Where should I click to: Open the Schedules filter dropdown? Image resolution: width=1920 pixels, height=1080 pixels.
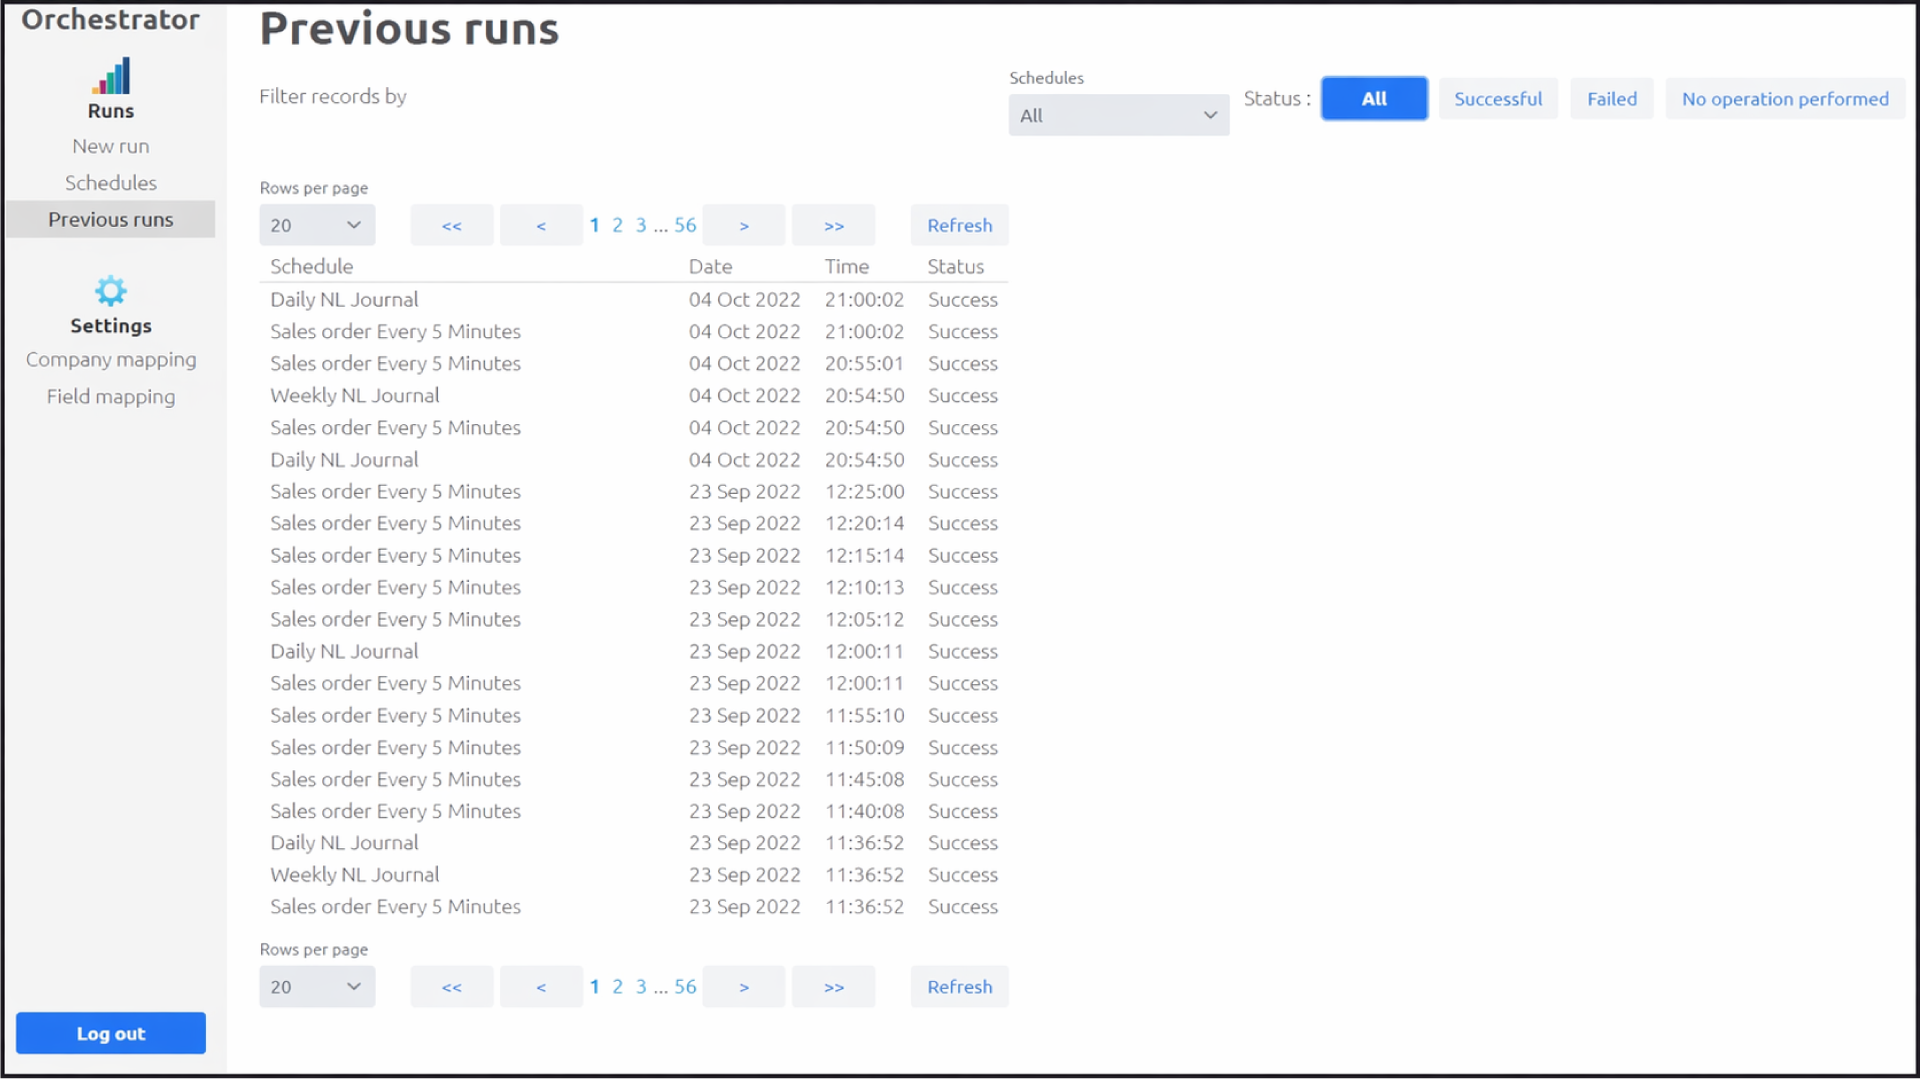click(1119, 116)
